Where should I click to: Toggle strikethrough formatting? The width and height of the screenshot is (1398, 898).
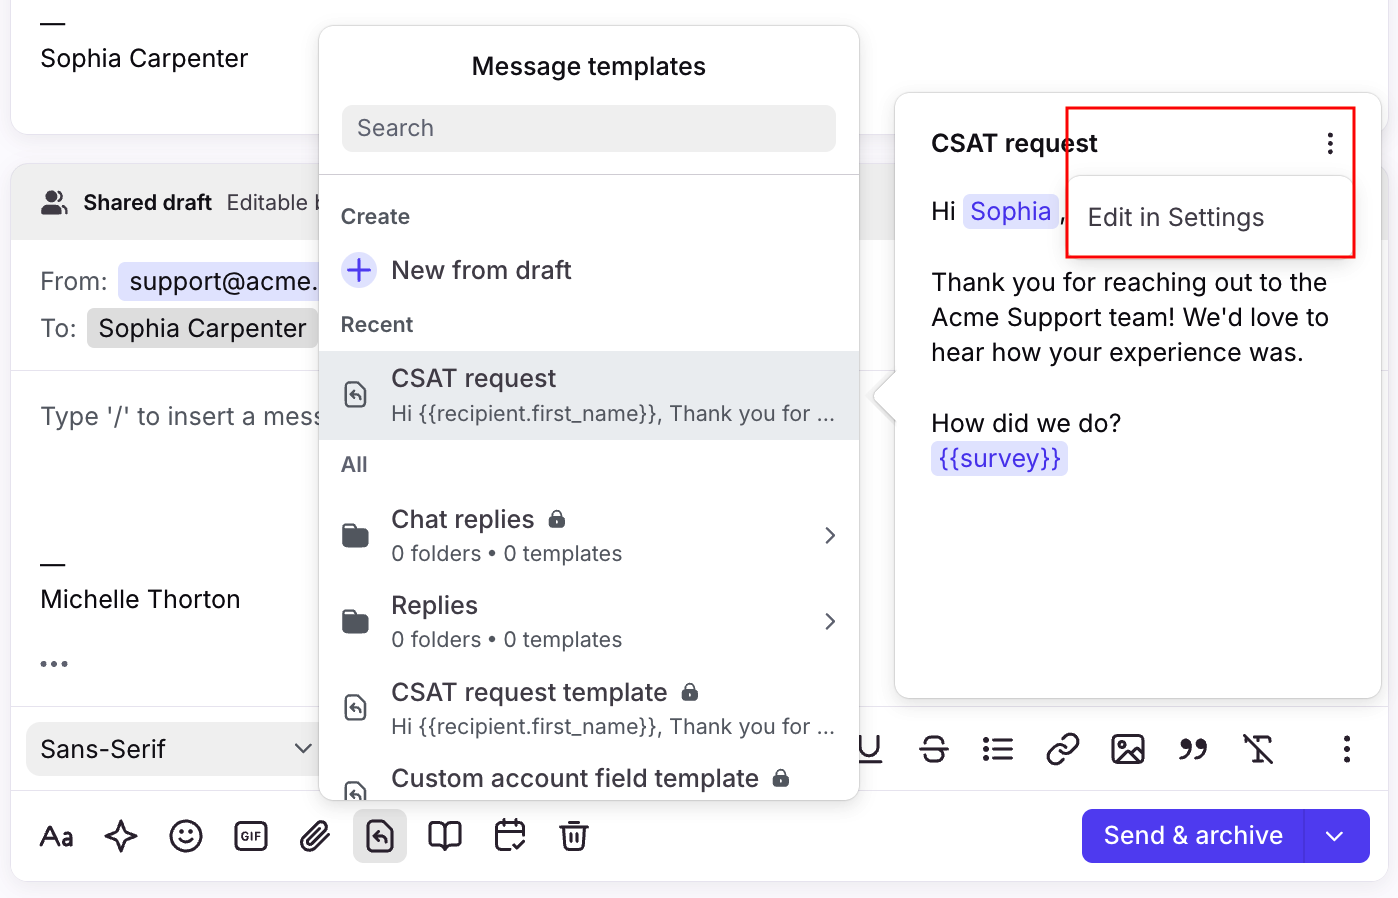[934, 749]
